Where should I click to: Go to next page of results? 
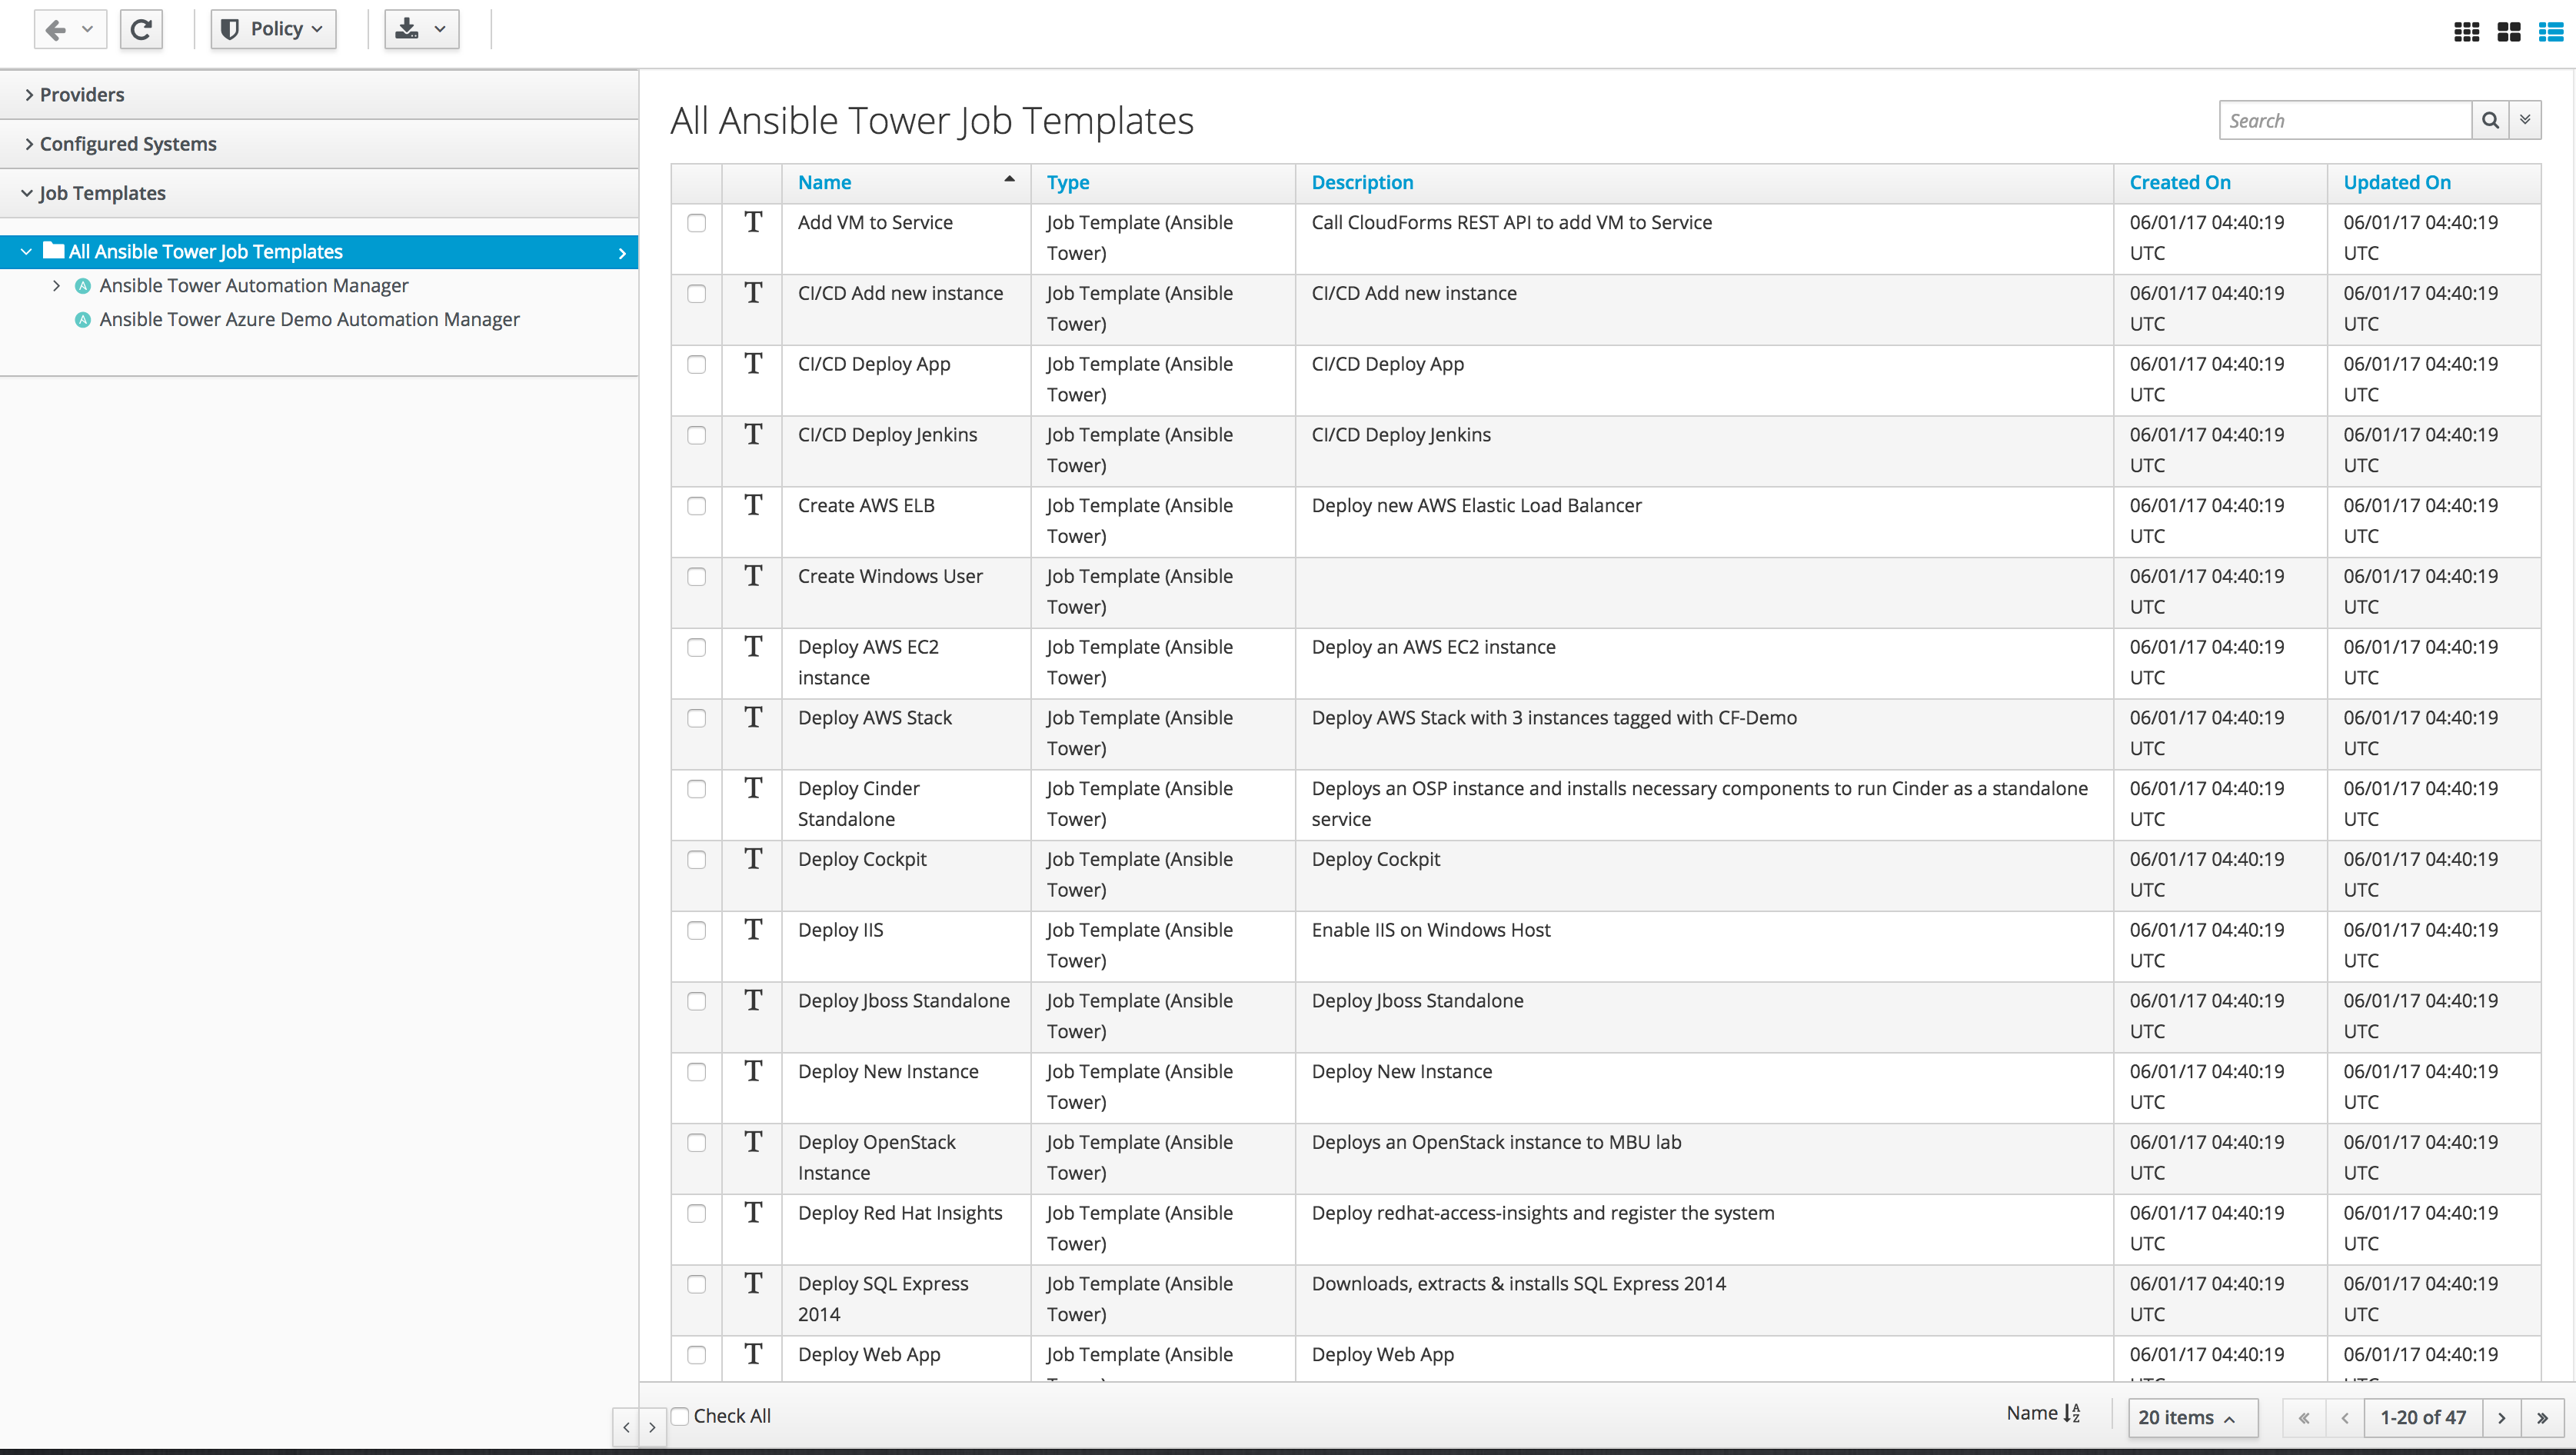click(x=2501, y=1418)
